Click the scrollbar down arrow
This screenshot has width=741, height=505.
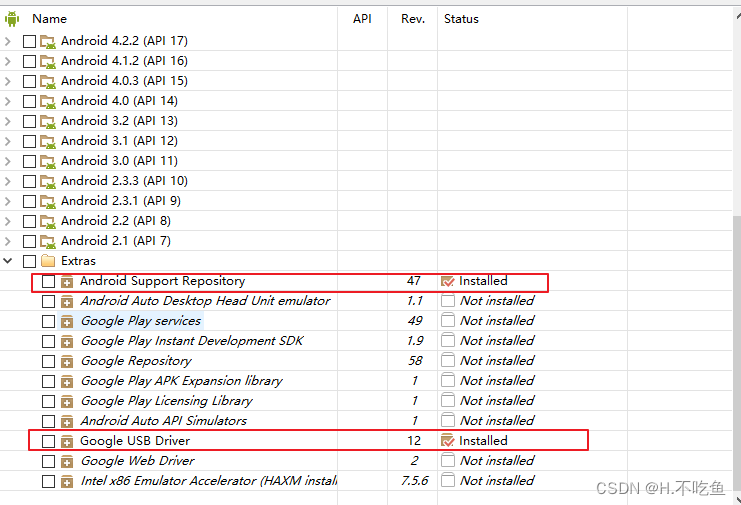pyautogui.click(x=738, y=499)
